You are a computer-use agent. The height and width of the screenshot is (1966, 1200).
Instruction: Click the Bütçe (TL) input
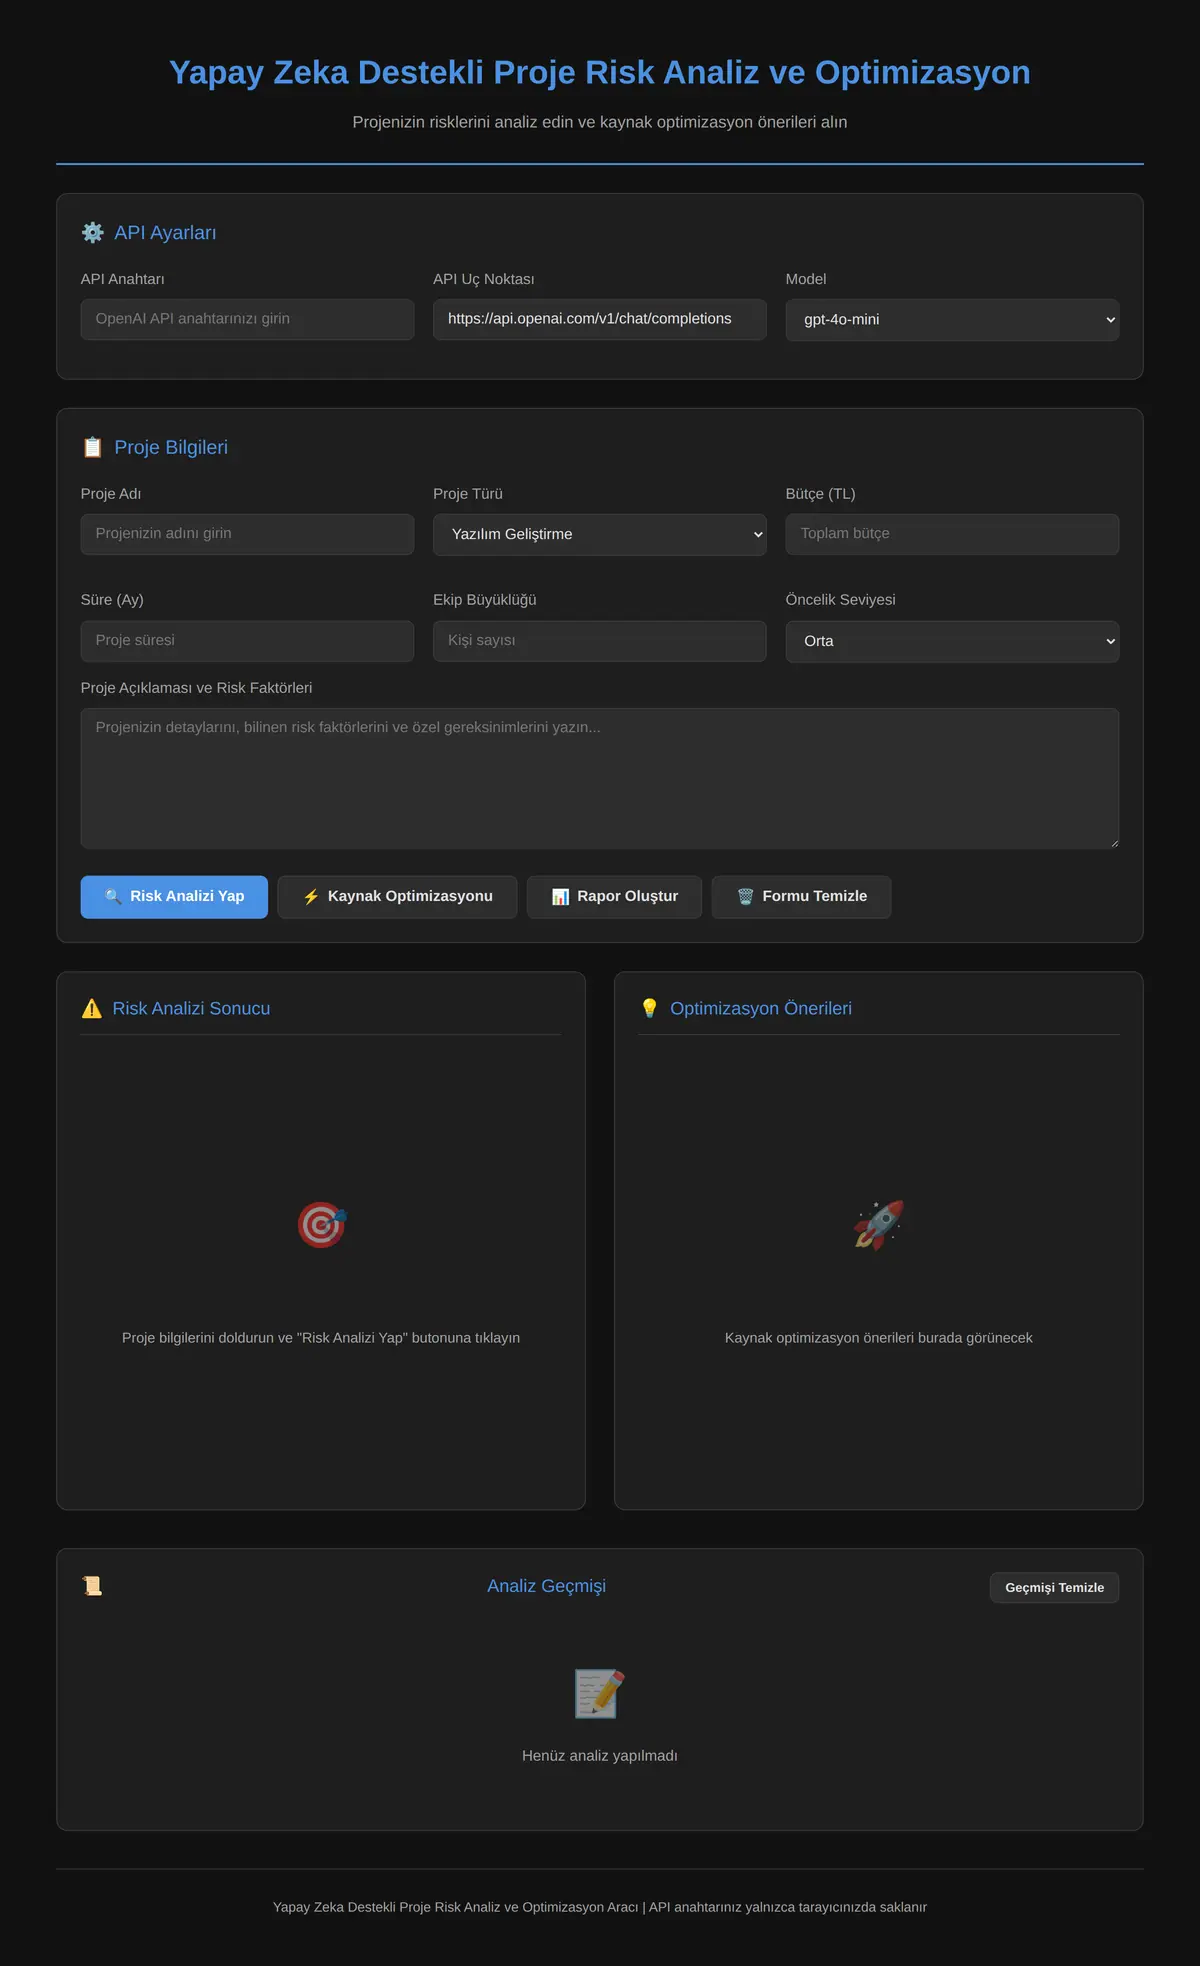[x=952, y=534]
